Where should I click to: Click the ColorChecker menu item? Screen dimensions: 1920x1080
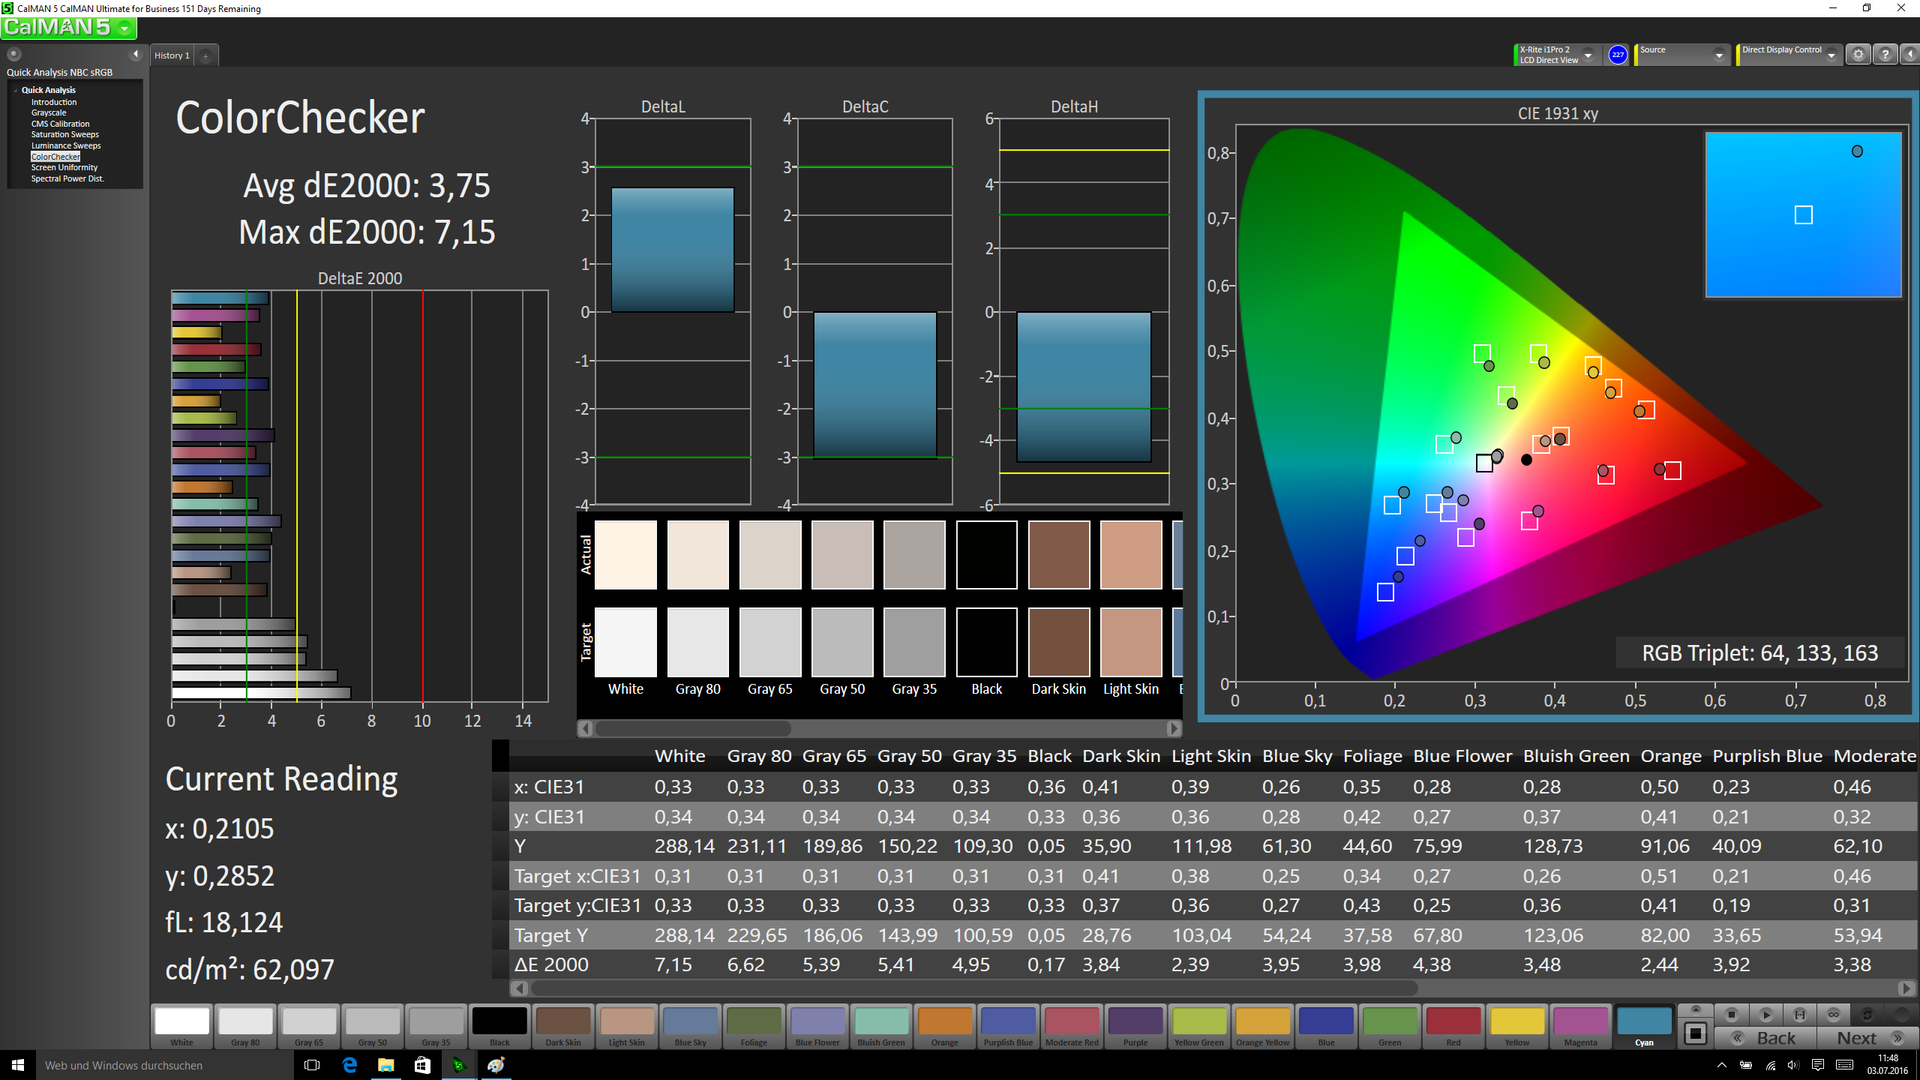click(x=57, y=154)
